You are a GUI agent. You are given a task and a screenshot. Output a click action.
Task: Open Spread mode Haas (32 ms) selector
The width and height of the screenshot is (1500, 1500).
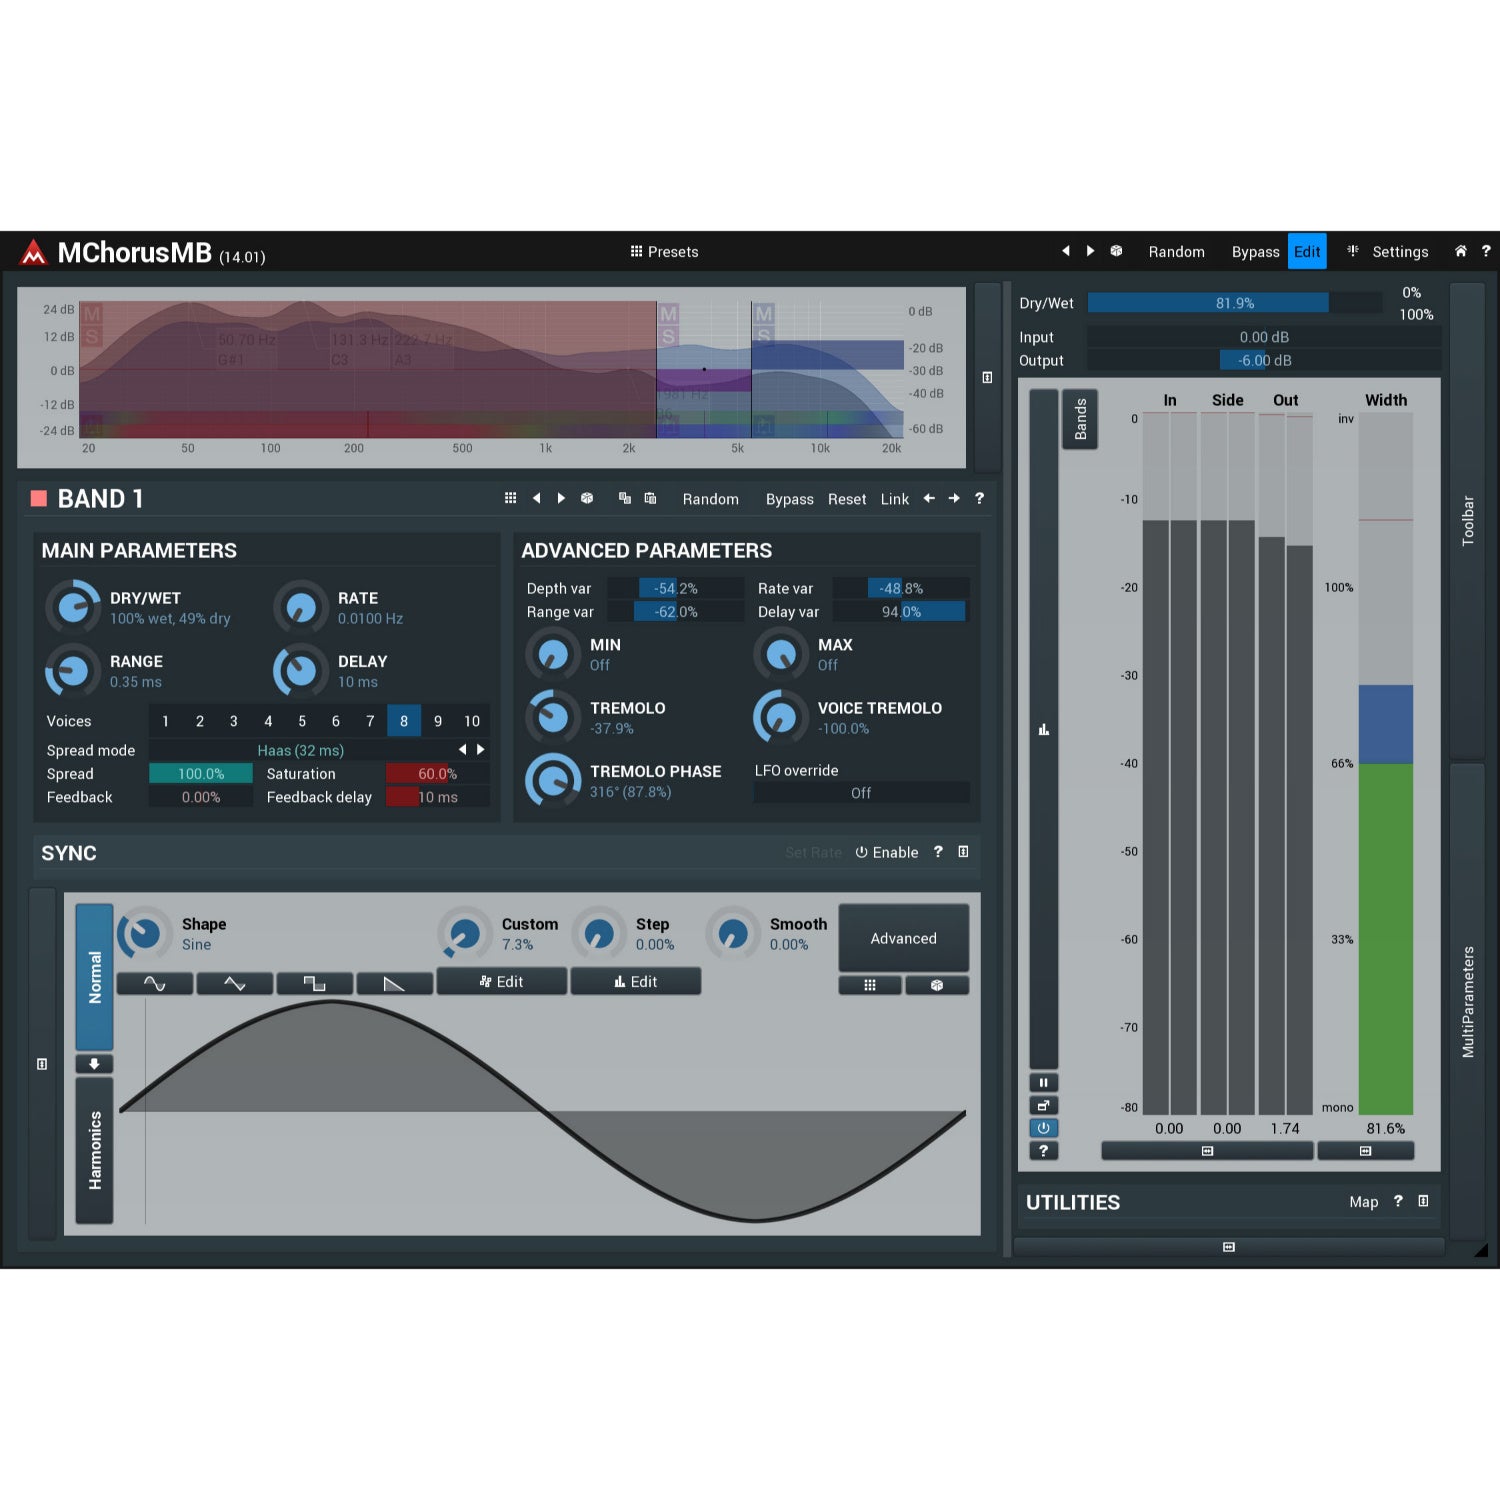300,750
